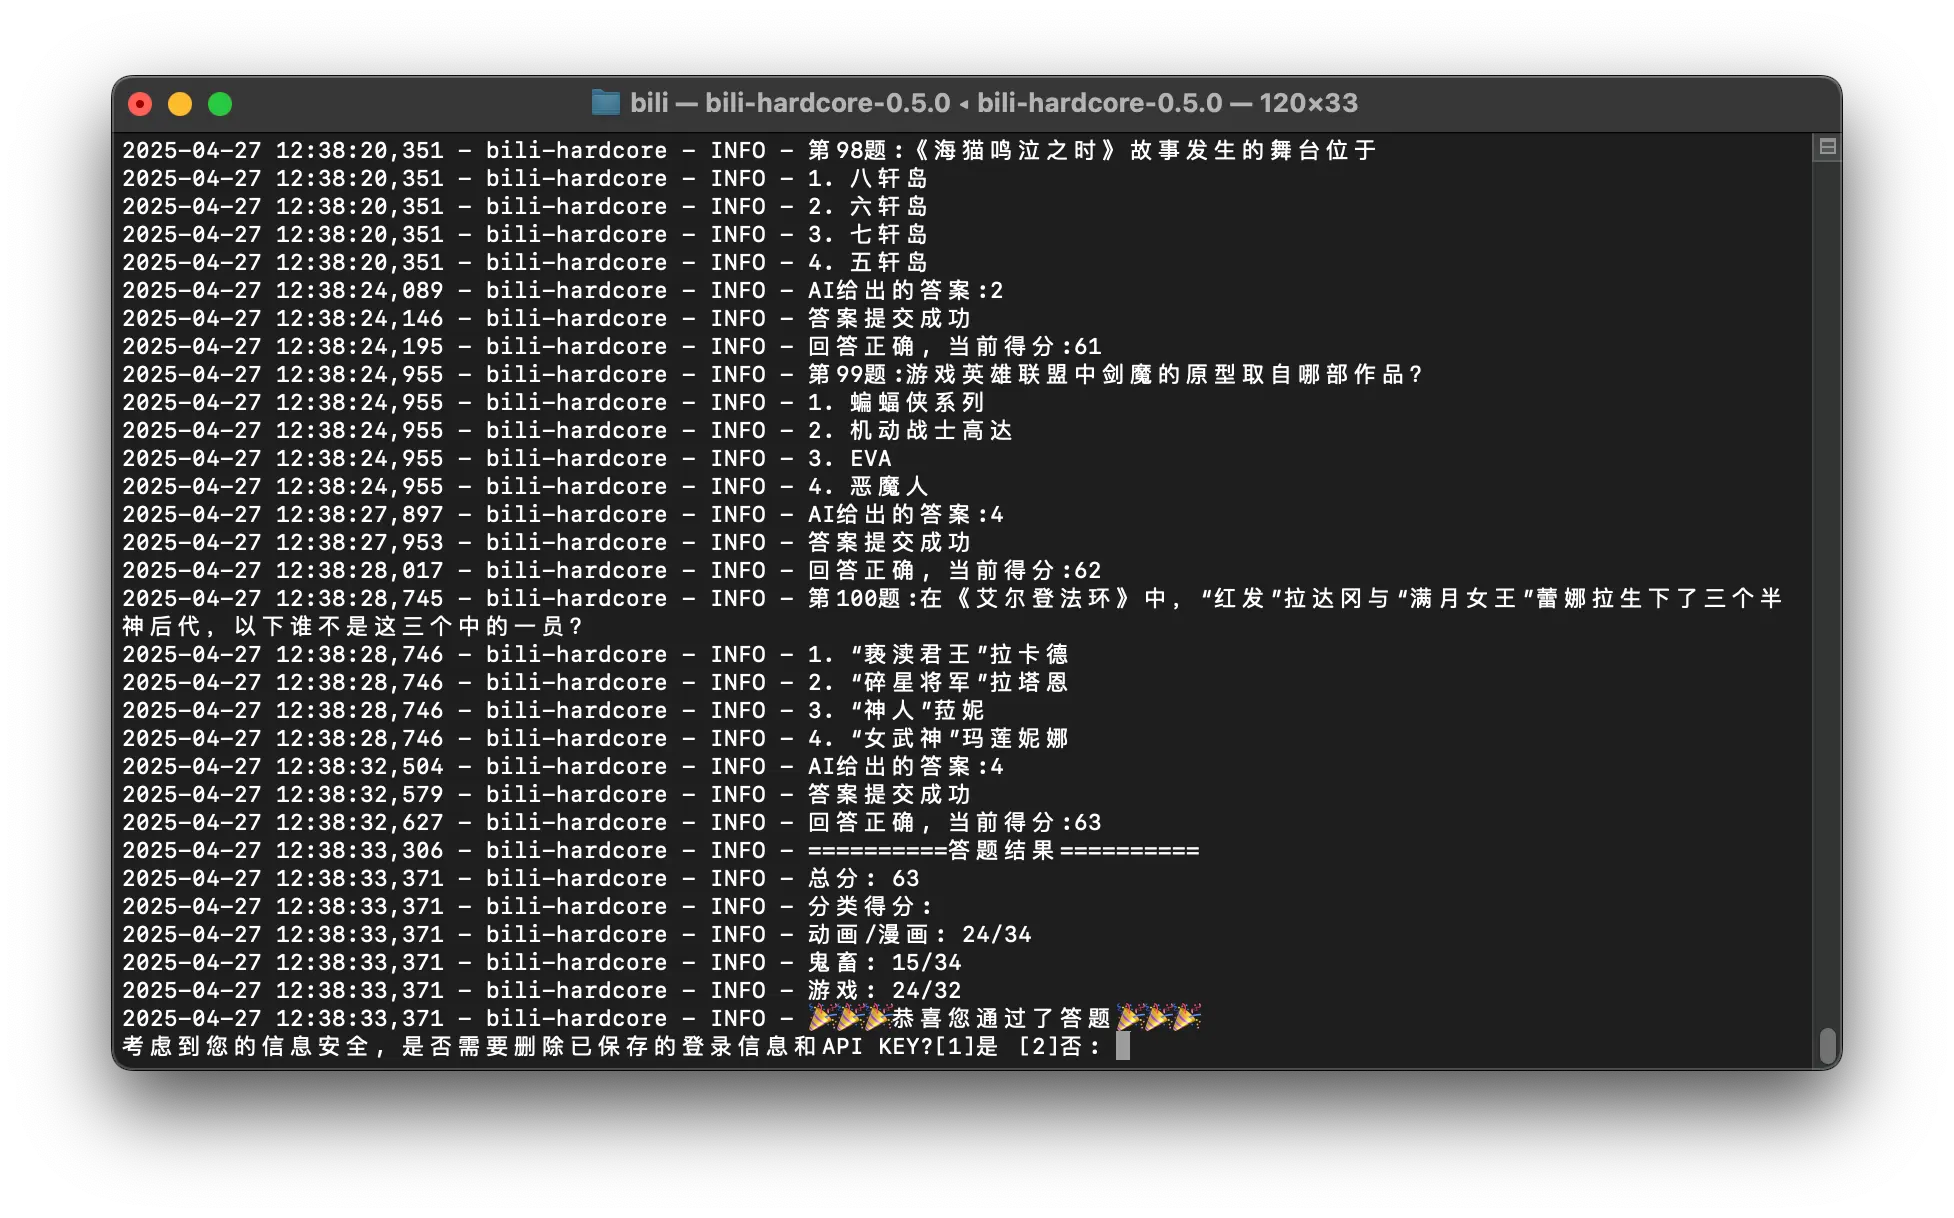Click the folder proxy icon in title bar

point(605,103)
